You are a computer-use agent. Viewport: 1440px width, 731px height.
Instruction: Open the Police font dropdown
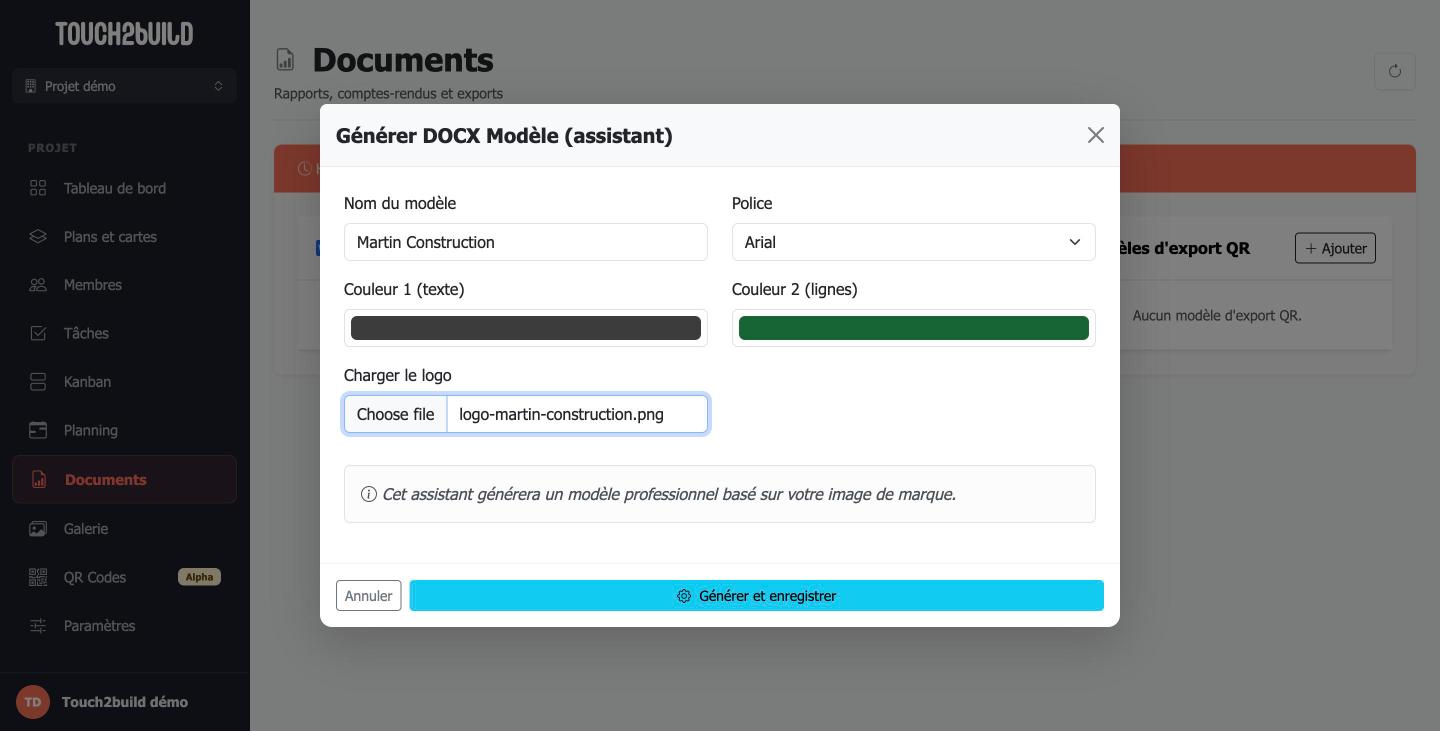click(x=914, y=242)
